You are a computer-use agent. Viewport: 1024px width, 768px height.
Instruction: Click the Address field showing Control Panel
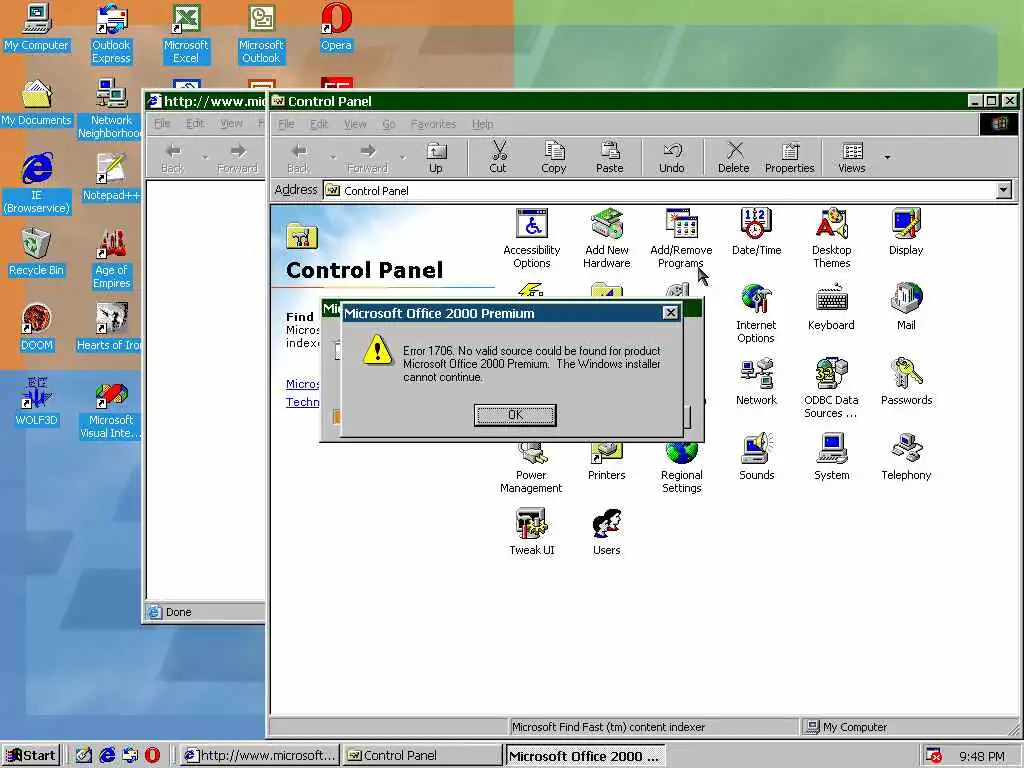coord(660,190)
